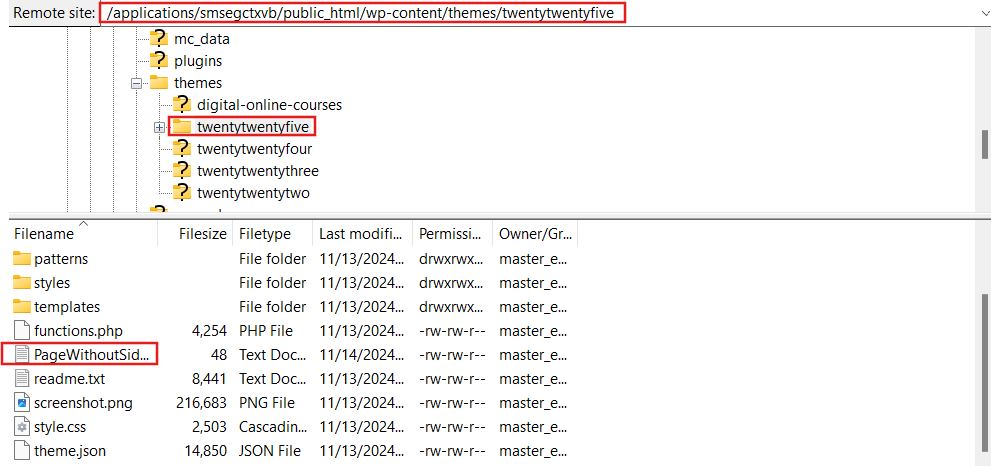Click the 4,254 filesize of functions.php
Screen dimensions: 991x466
pyautogui.click(x=209, y=331)
